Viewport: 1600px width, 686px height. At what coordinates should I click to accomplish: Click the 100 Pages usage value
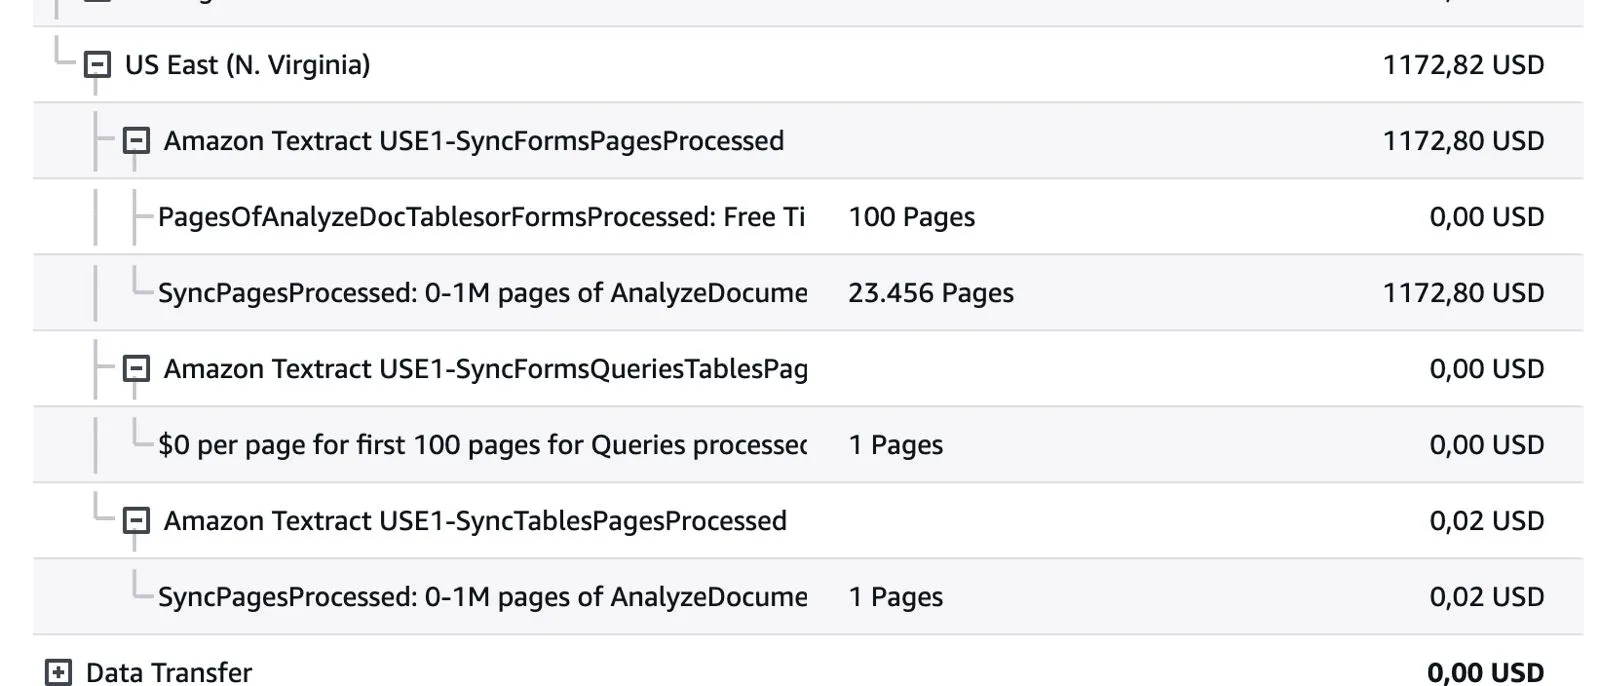click(912, 217)
